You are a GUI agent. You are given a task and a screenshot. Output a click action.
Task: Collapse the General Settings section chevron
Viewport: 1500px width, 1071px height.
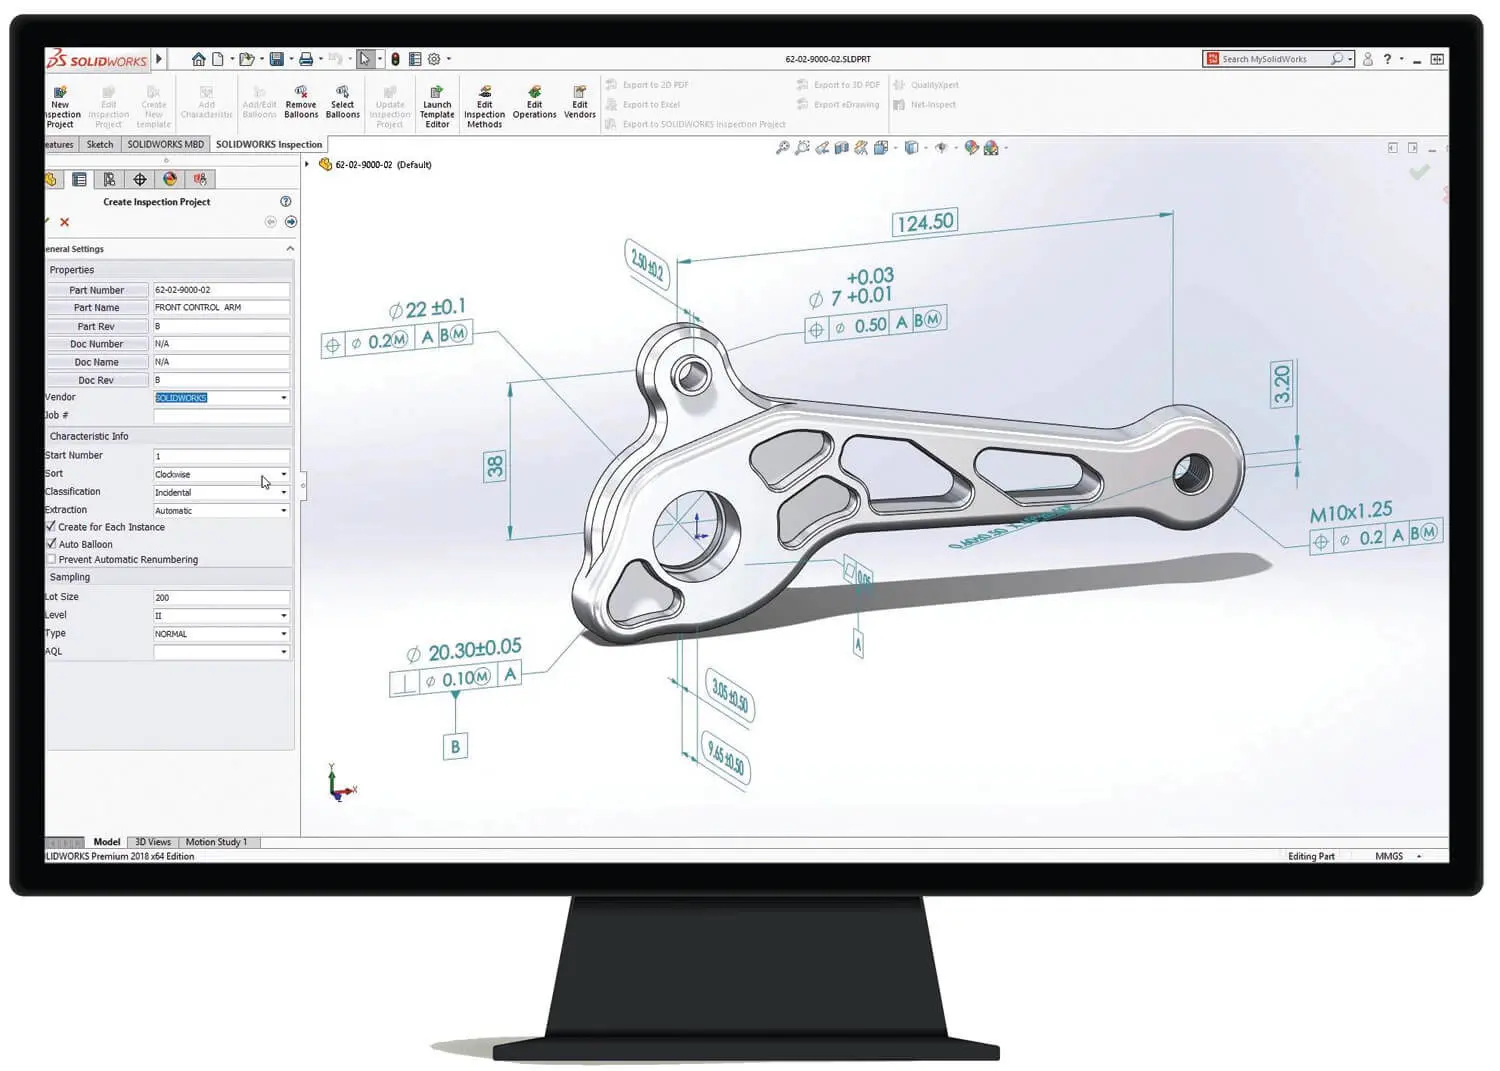click(290, 249)
